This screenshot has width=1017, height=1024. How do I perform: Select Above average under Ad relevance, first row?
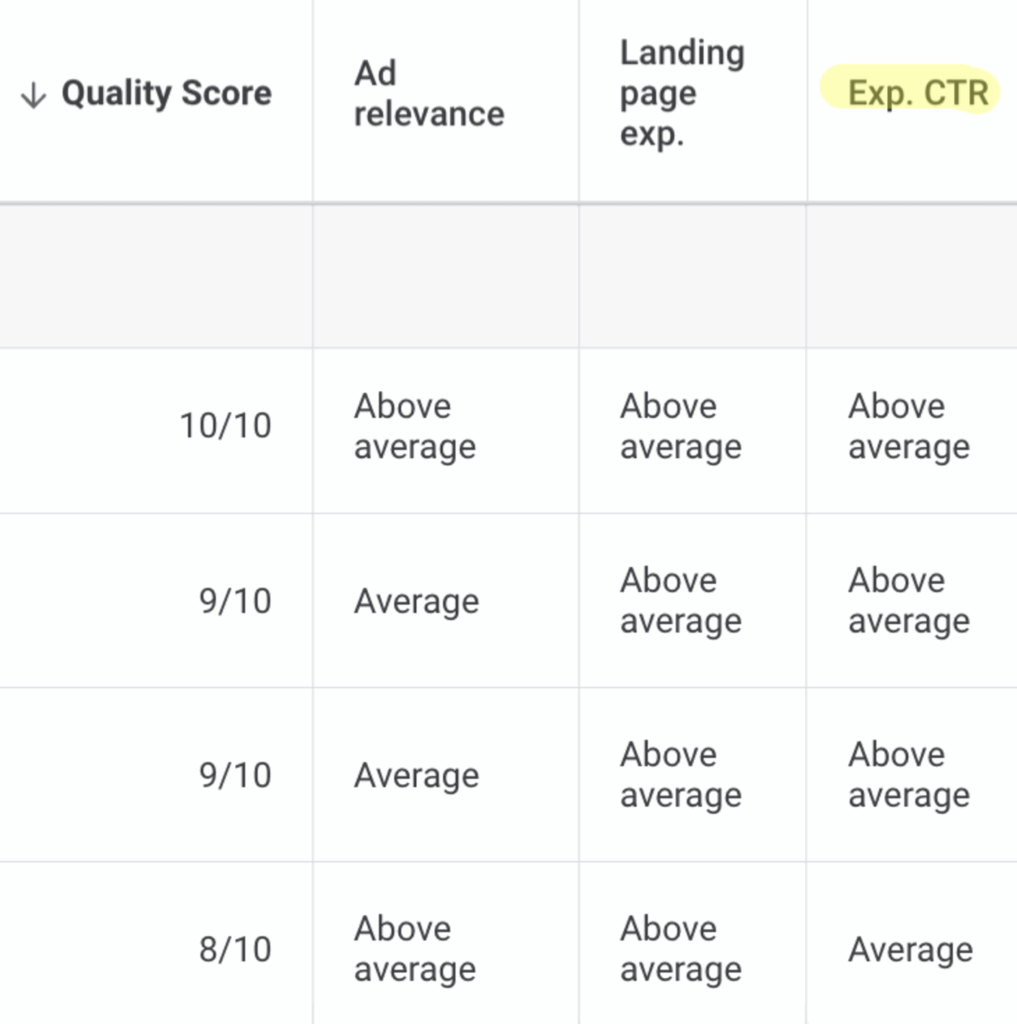[x=415, y=426]
